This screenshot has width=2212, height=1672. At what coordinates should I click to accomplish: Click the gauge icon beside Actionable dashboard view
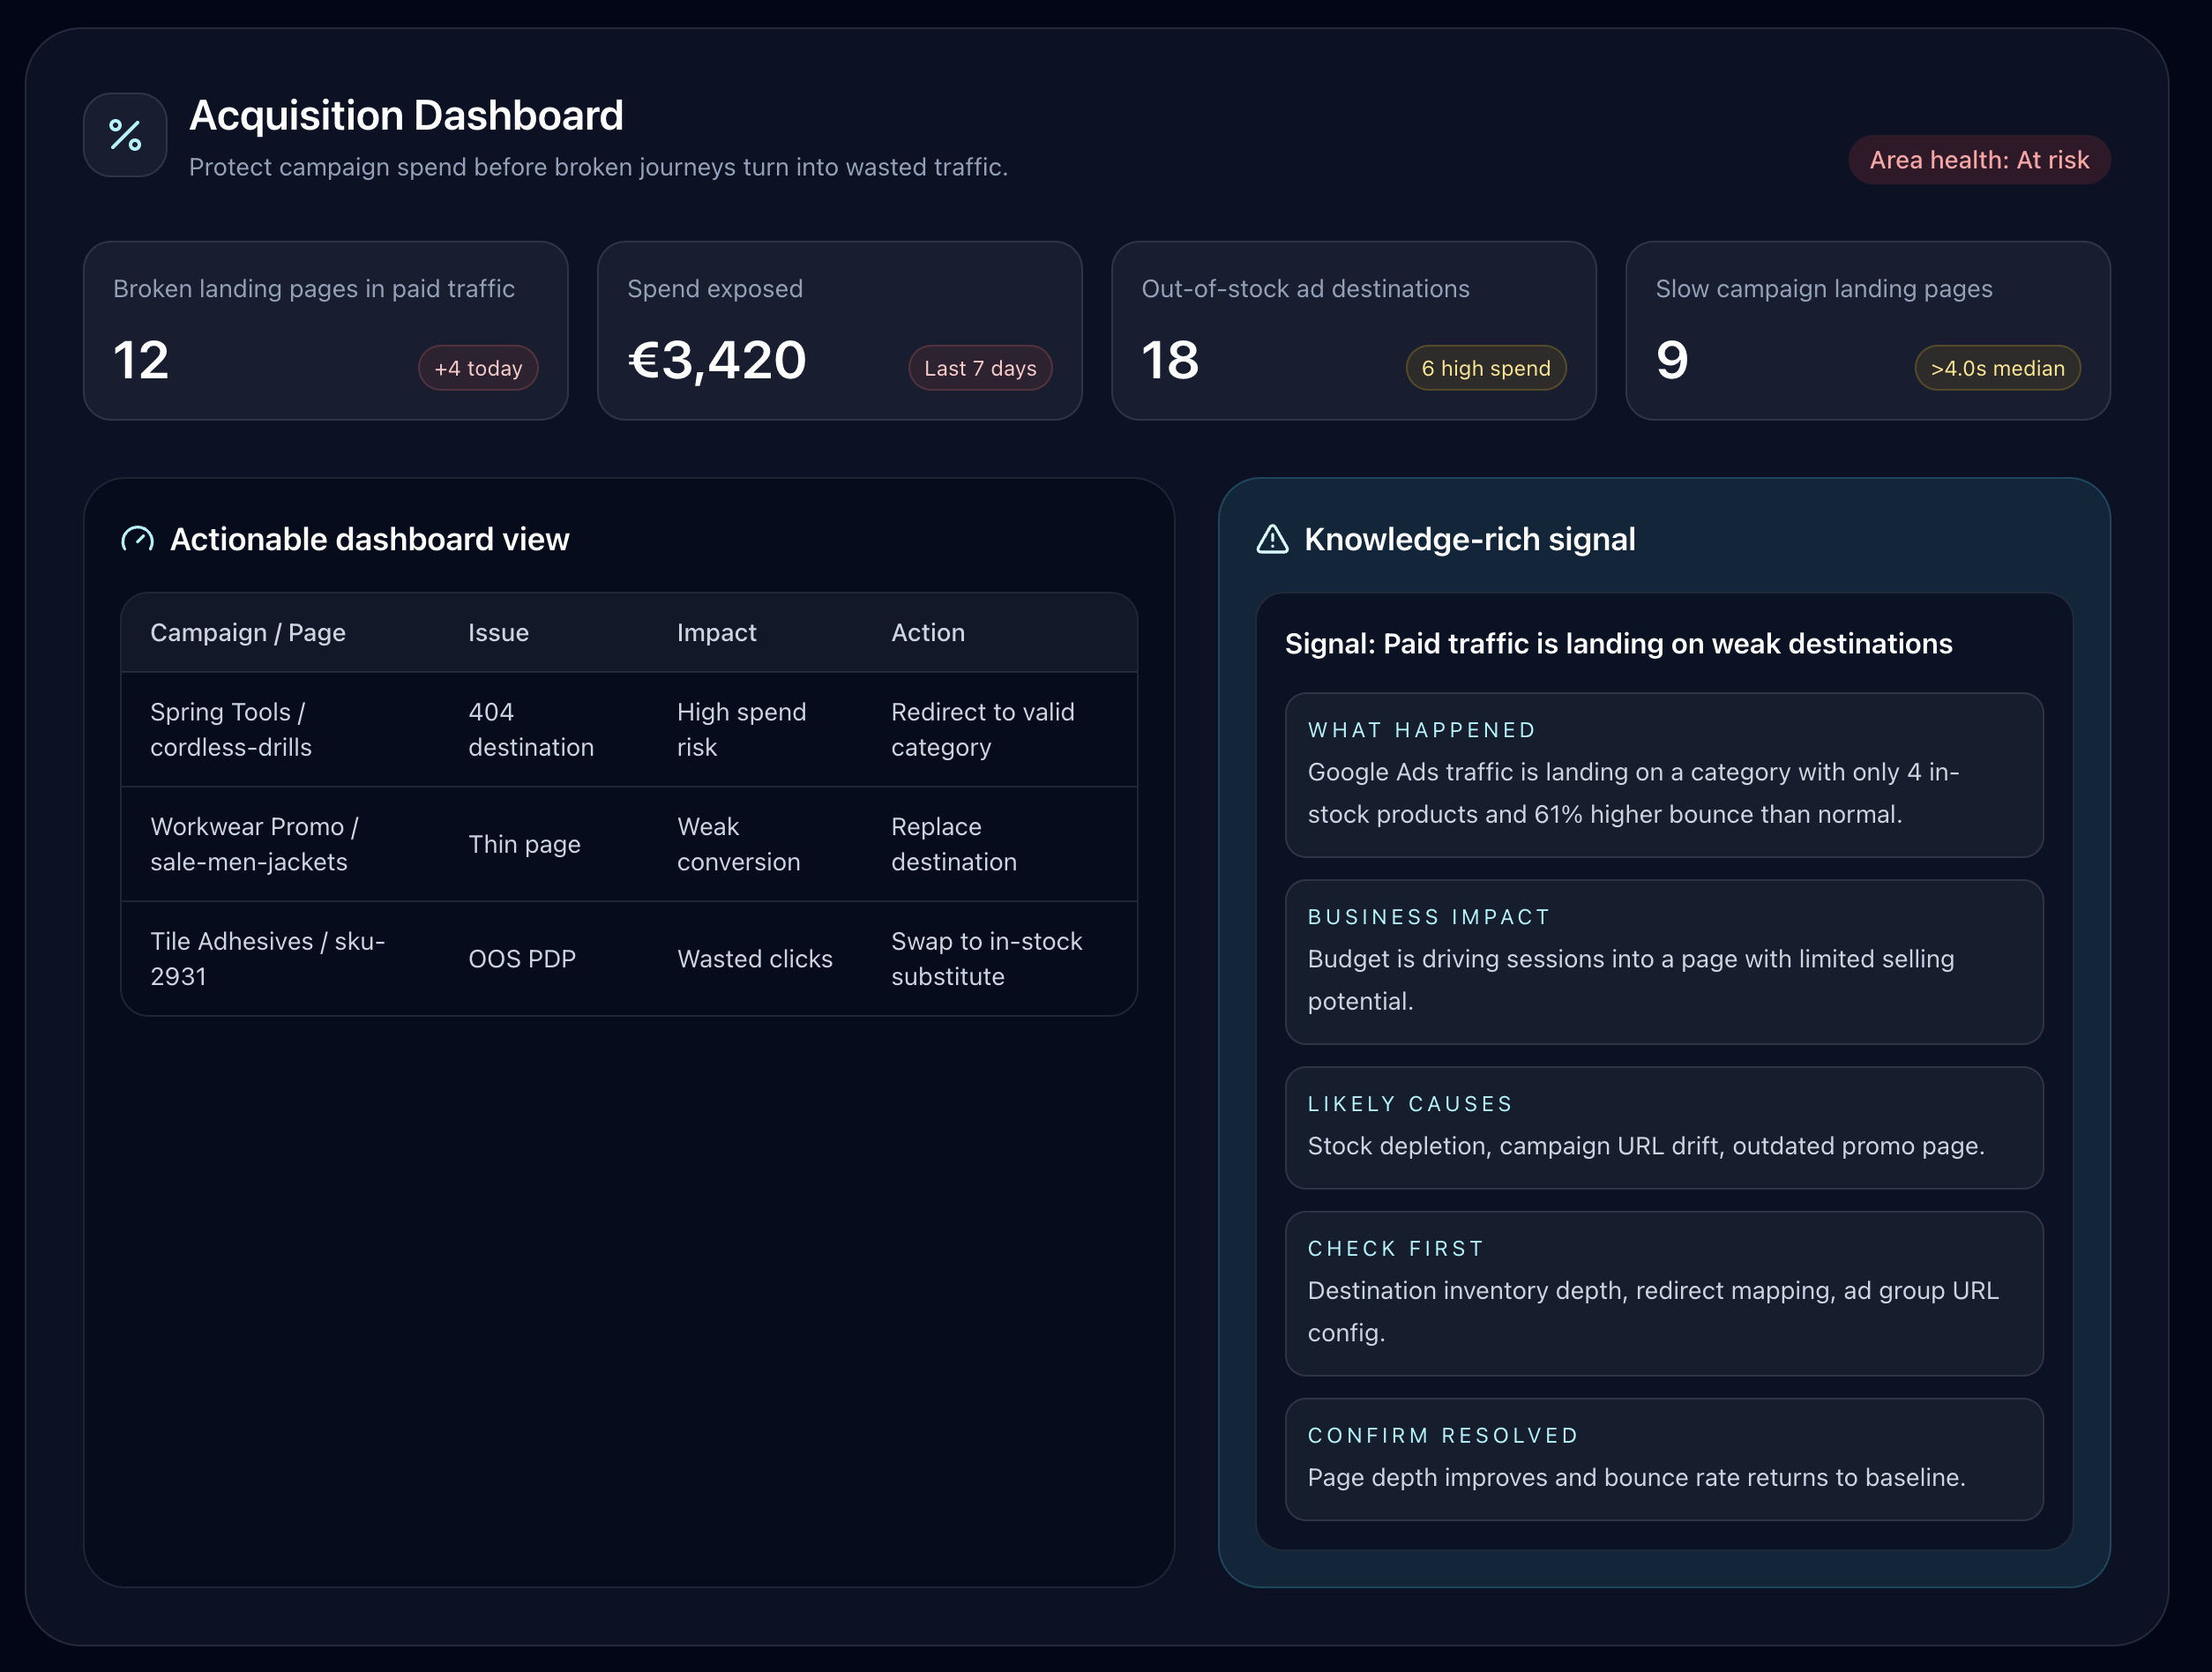[x=137, y=540]
